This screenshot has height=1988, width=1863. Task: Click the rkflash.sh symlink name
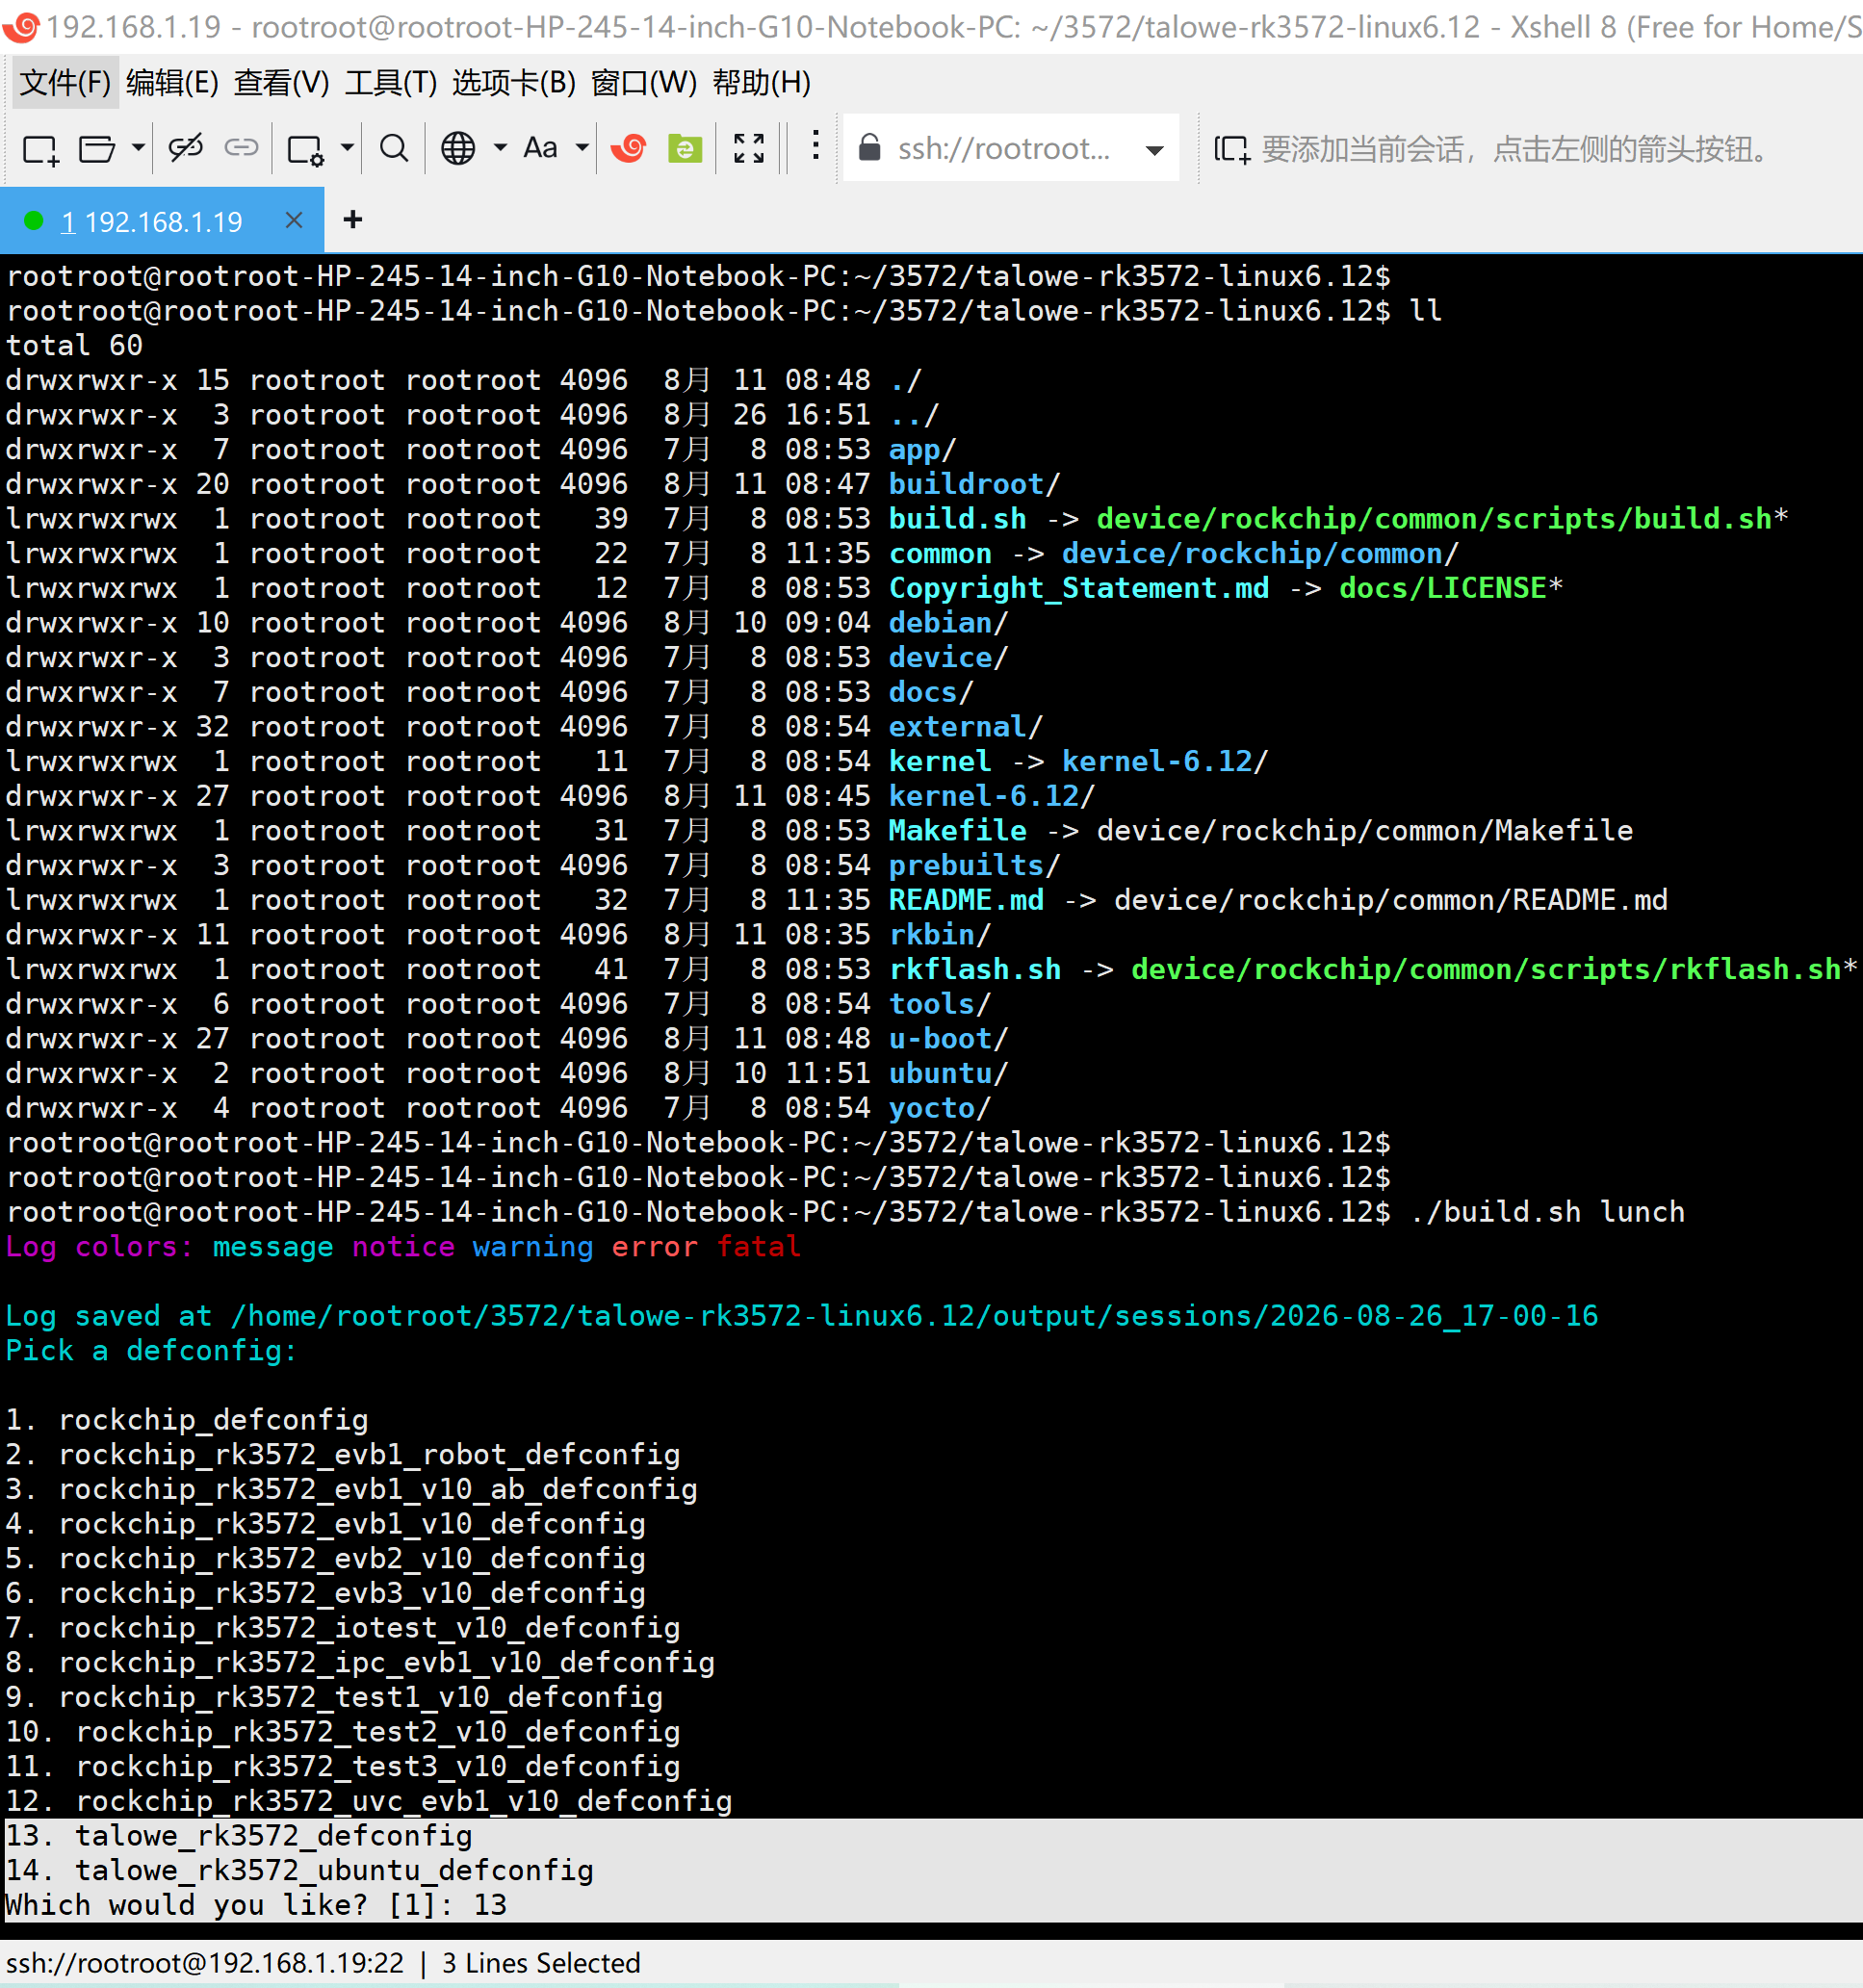pyautogui.click(x=974, y=969)
